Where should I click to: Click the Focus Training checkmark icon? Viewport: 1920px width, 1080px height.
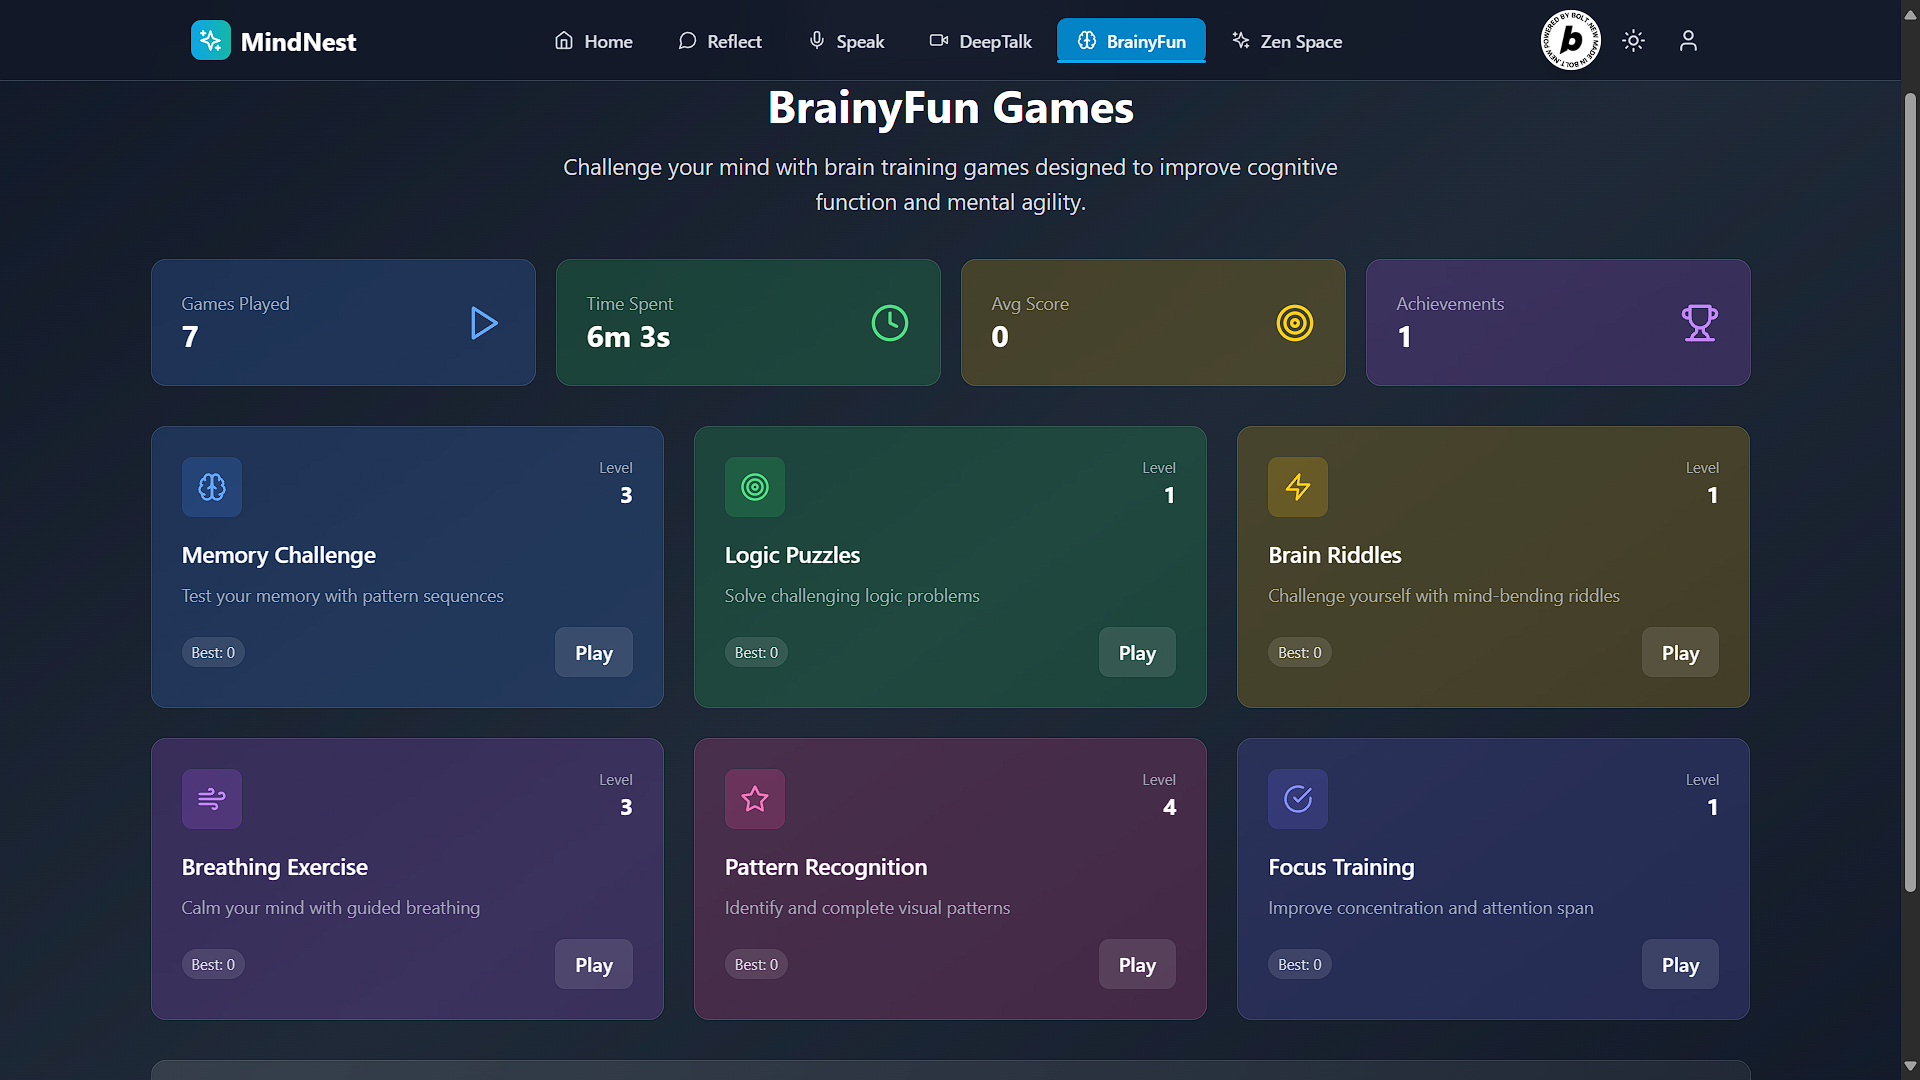pos(1298,799)
